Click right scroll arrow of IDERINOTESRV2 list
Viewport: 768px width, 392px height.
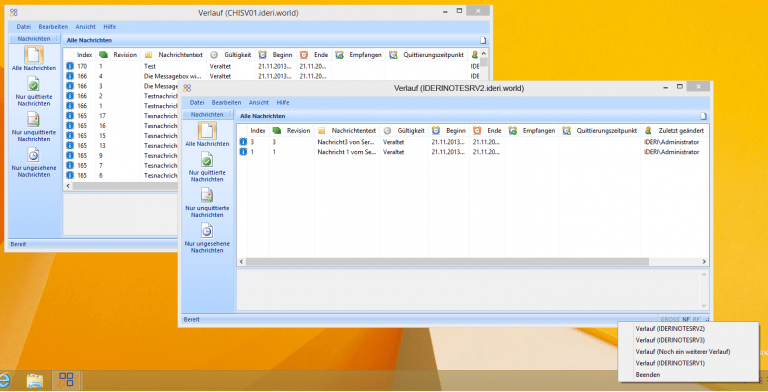point(704,262)
